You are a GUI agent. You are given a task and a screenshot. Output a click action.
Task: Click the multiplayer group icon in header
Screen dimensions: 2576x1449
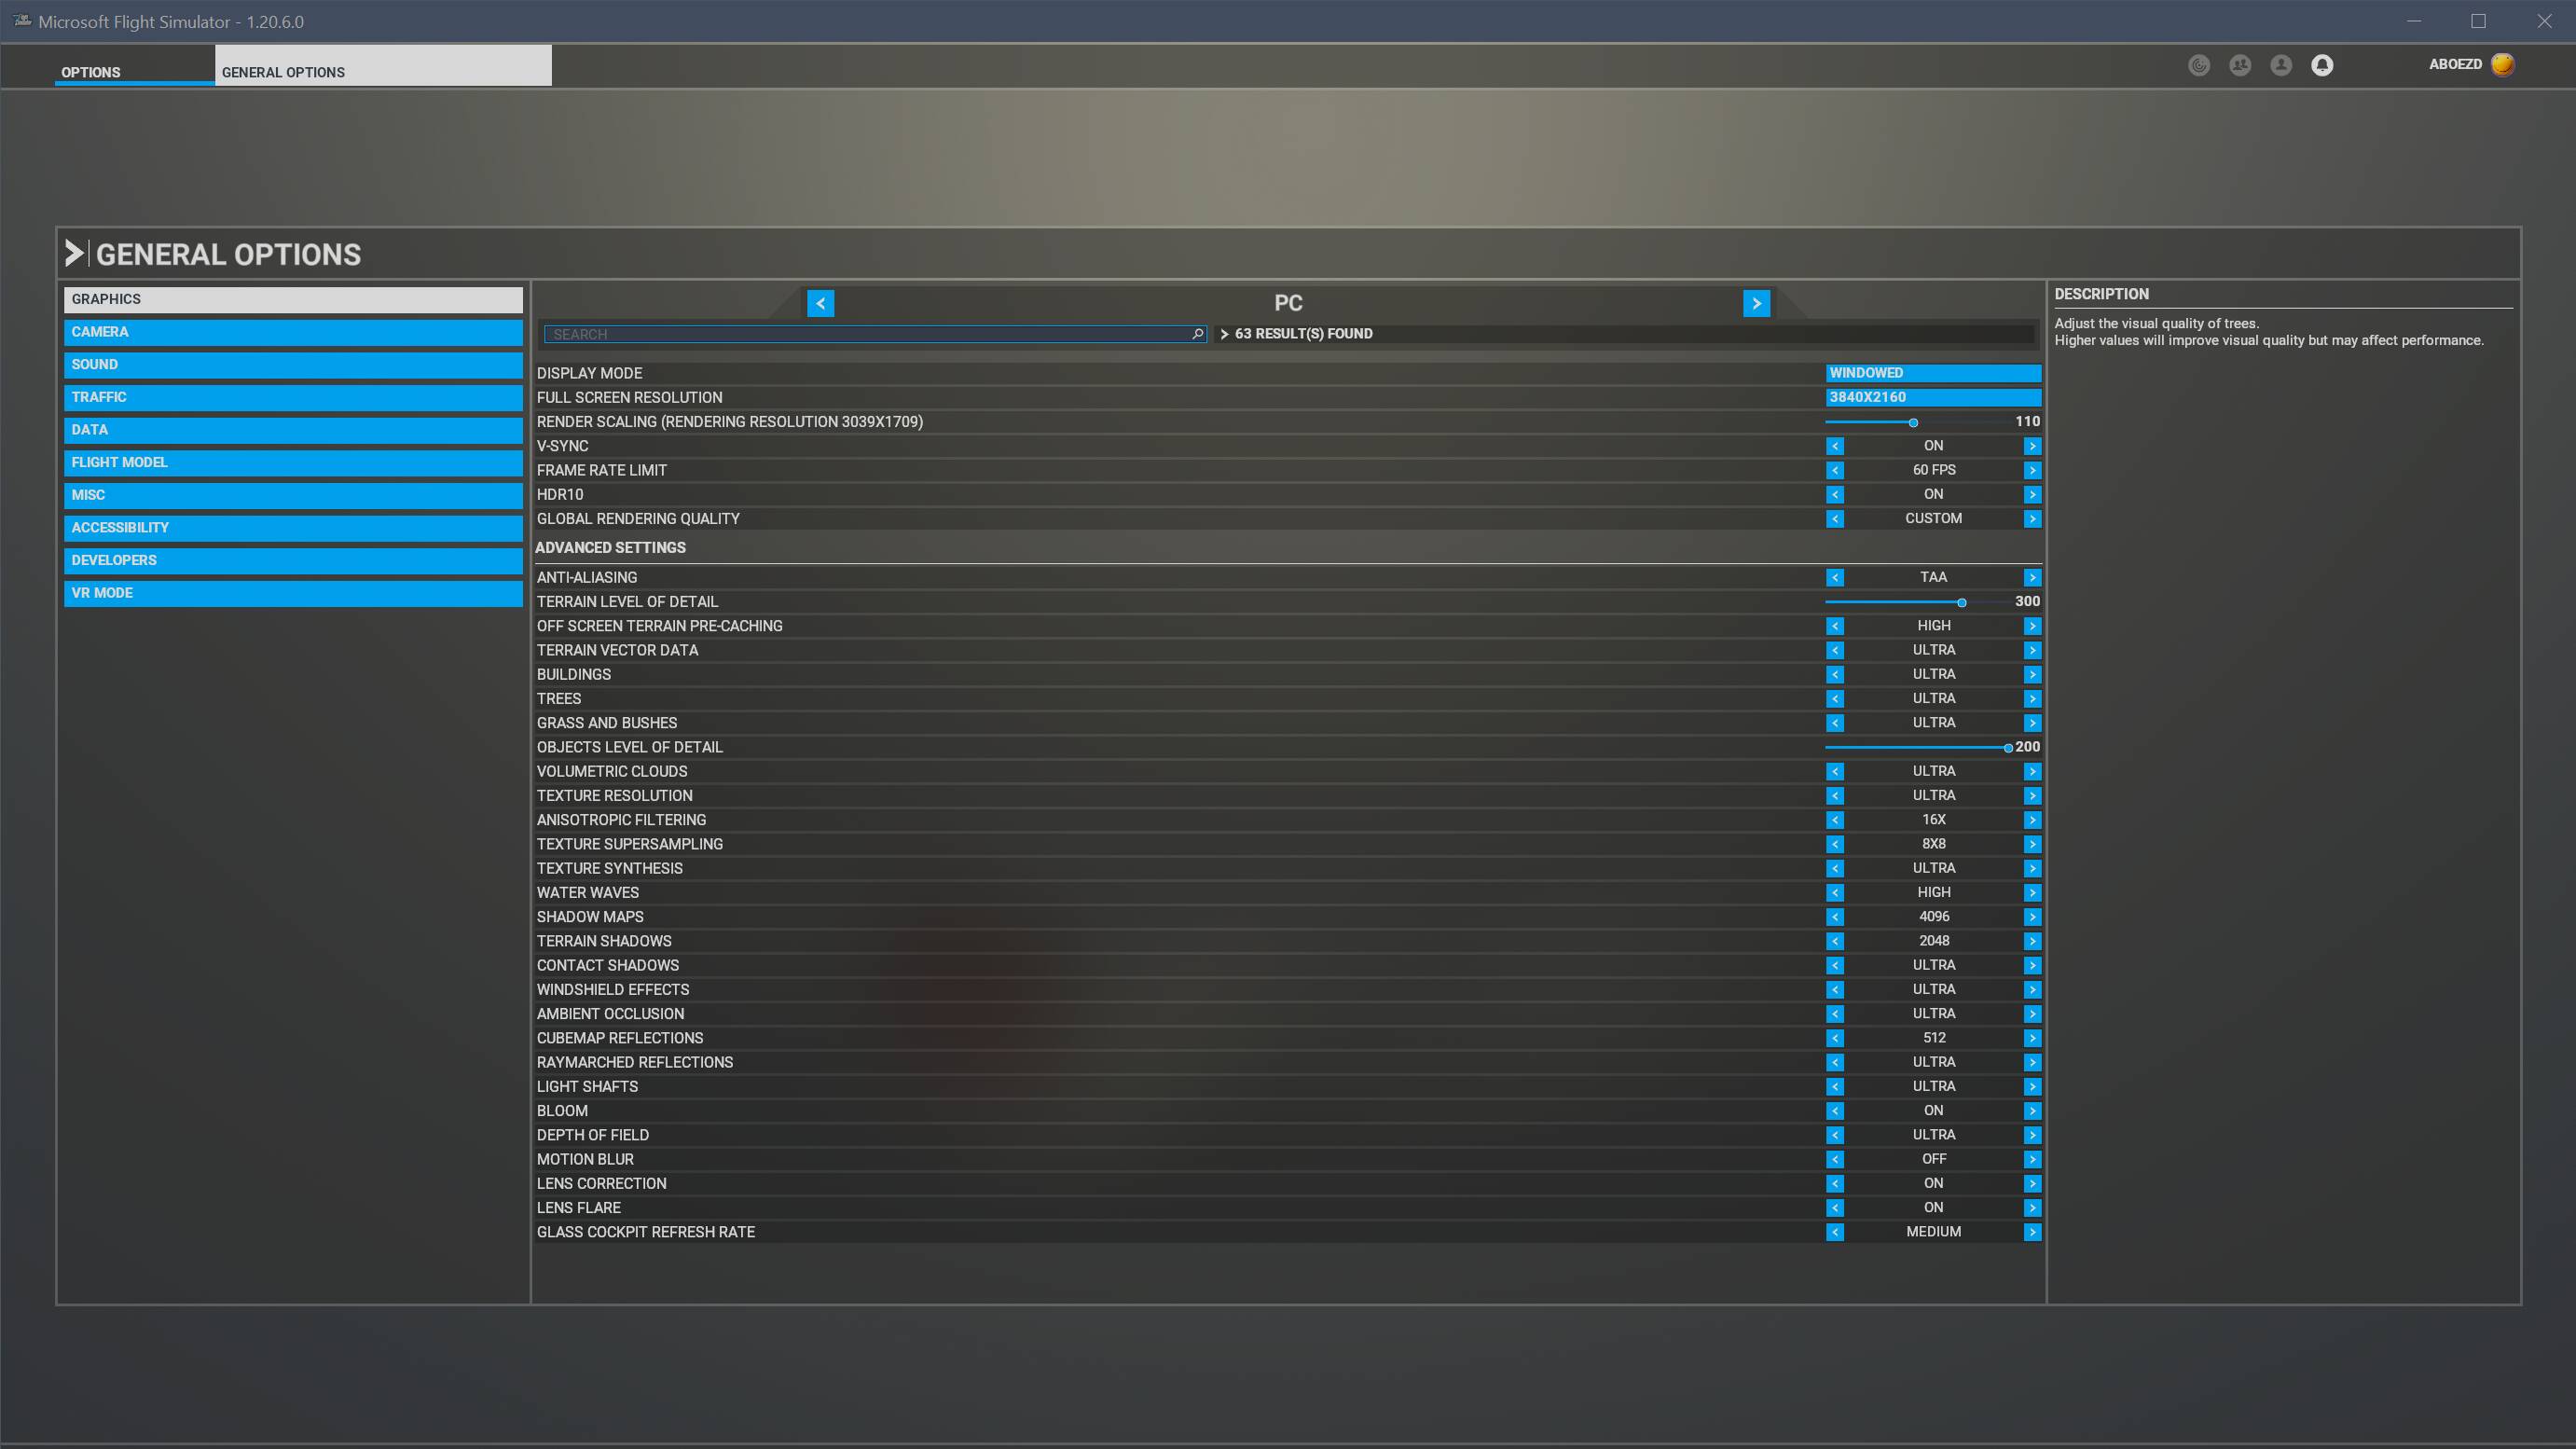click(2240, 65)
